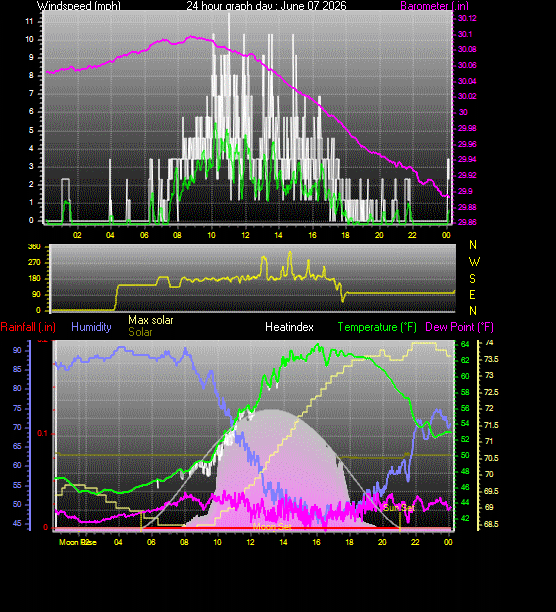This screenshot has width=556, height=612.
Task: Click the Heatindex legend label
Action: (289, 327)
